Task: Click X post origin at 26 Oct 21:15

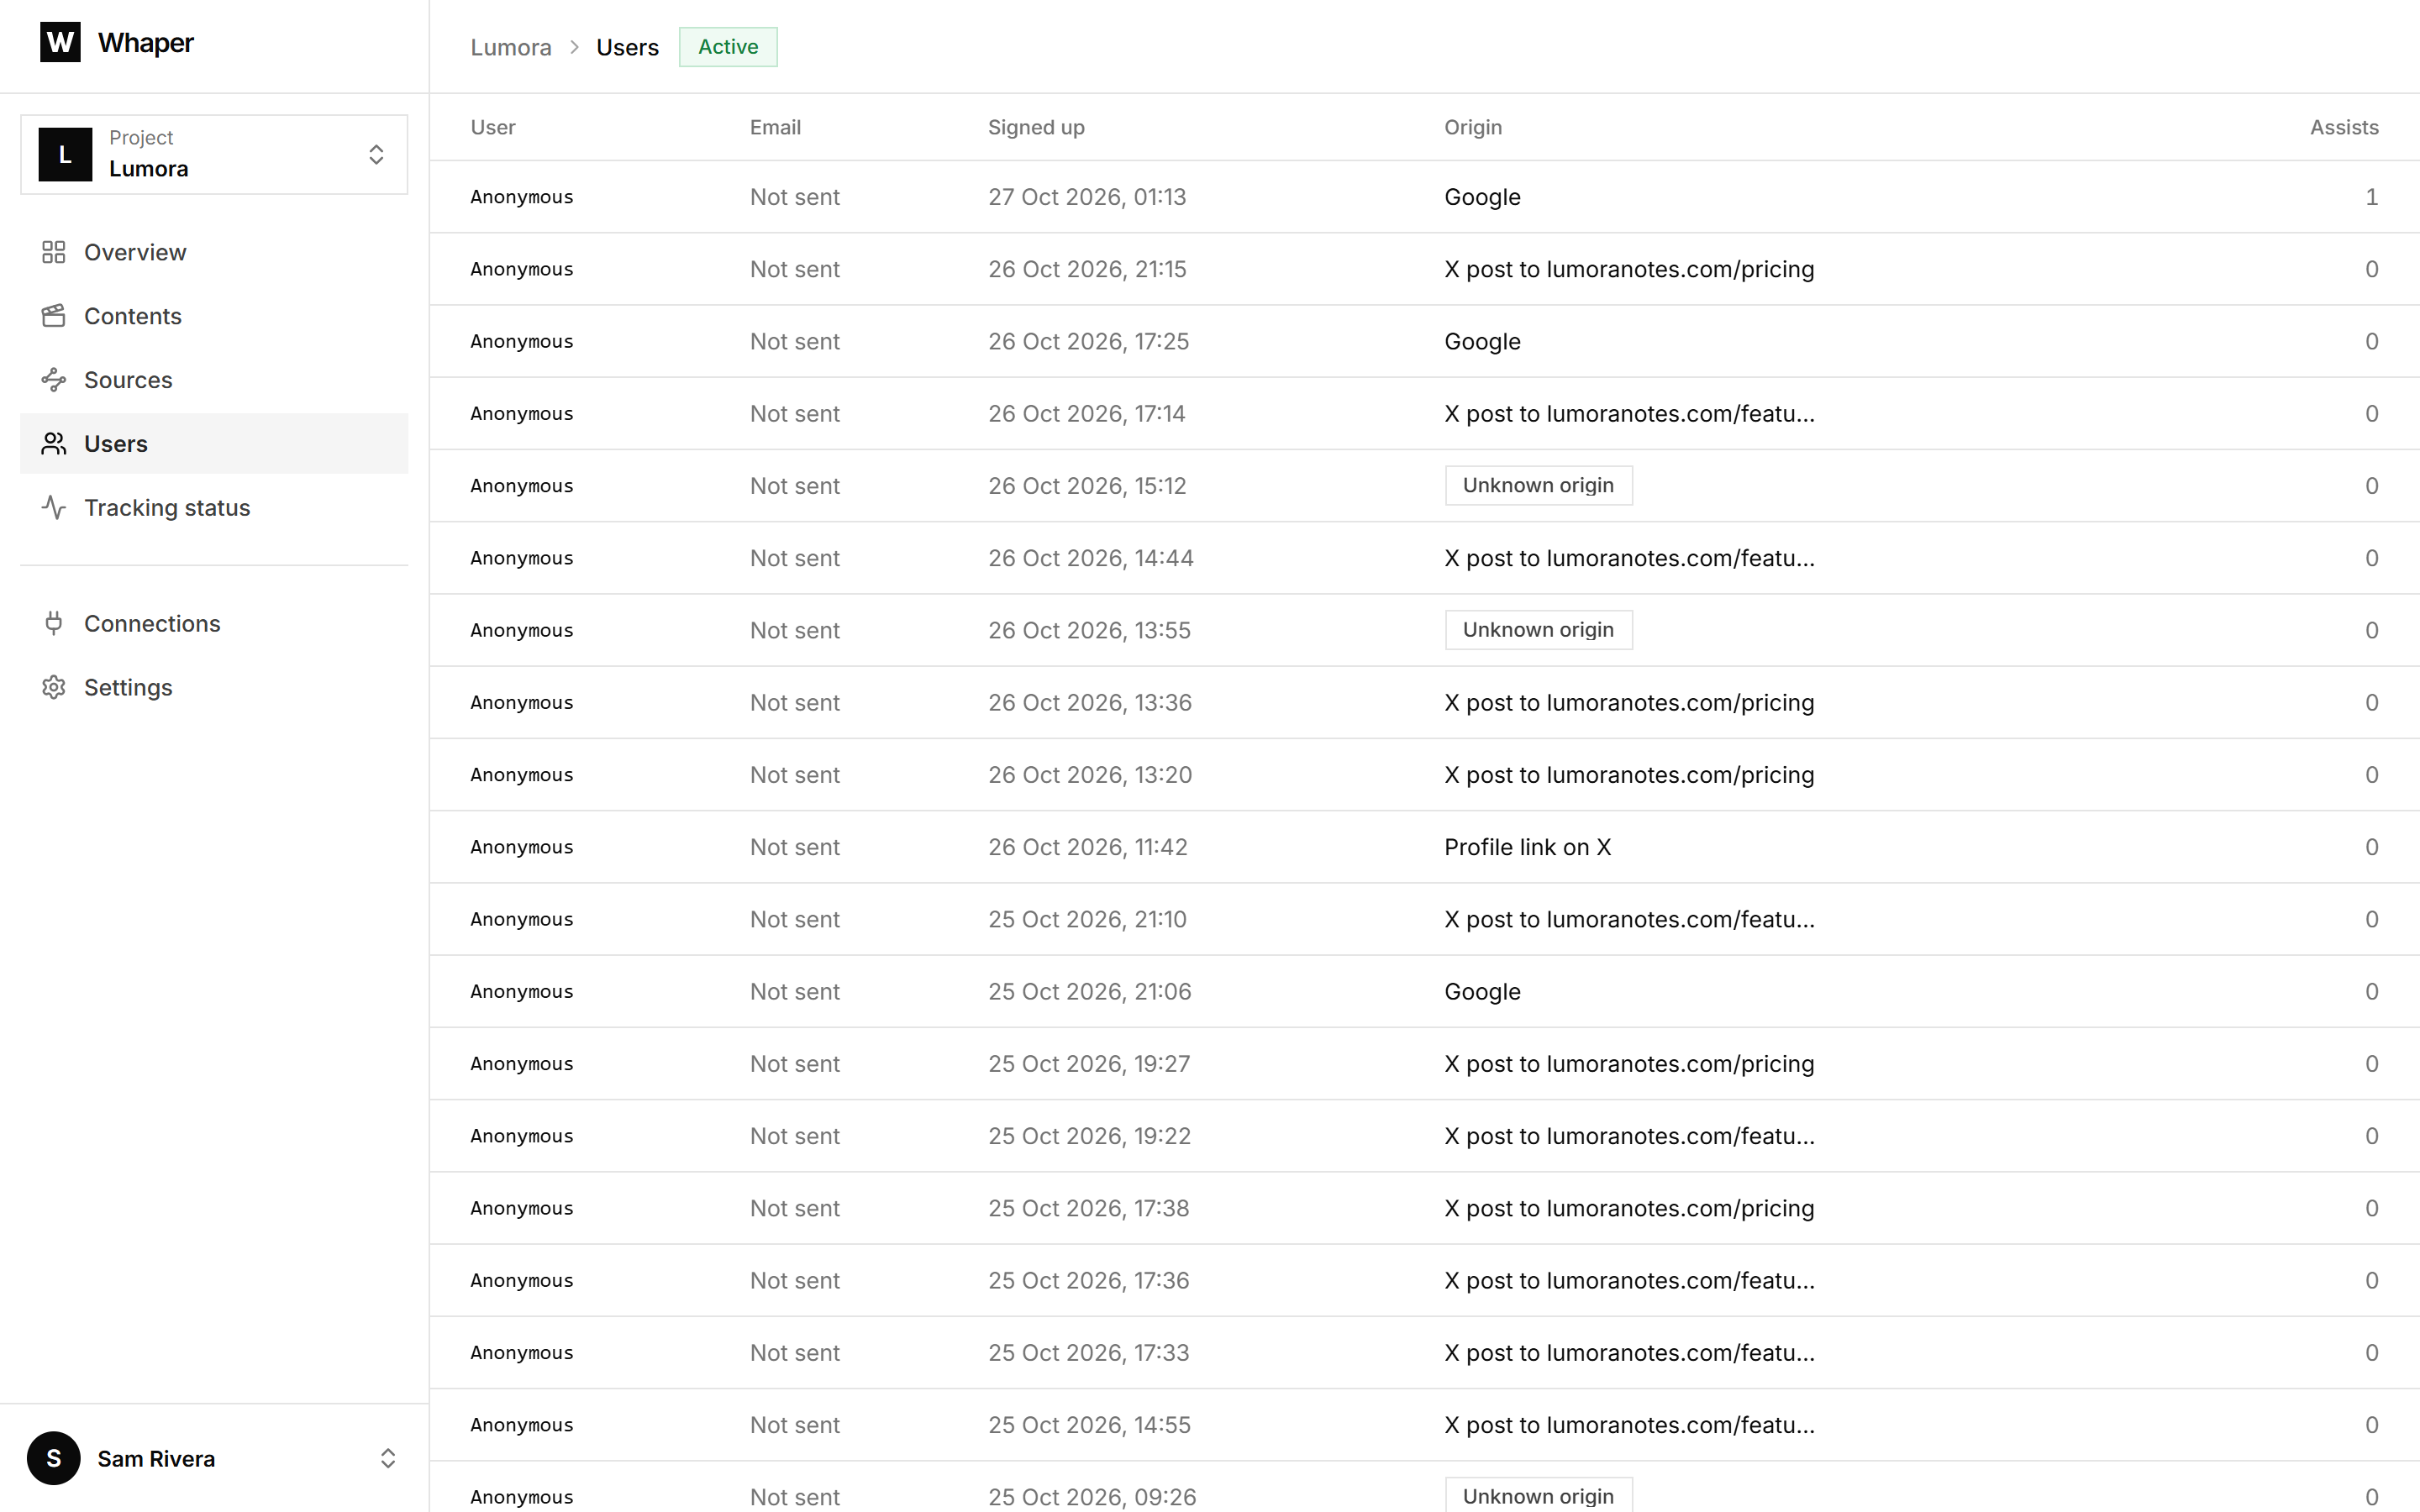Action: point(1629,269)
